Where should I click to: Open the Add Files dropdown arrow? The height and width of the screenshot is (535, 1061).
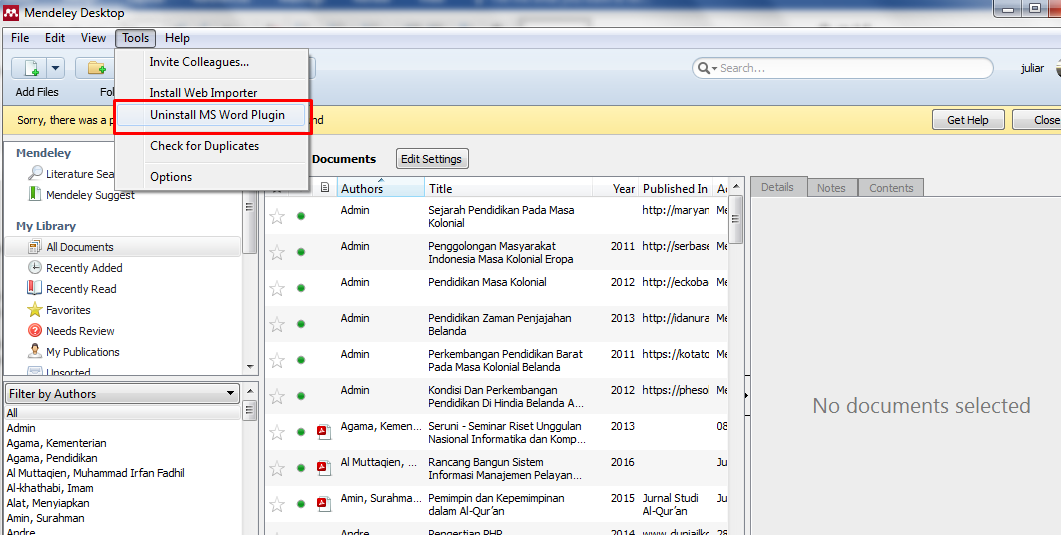(55, 68)
